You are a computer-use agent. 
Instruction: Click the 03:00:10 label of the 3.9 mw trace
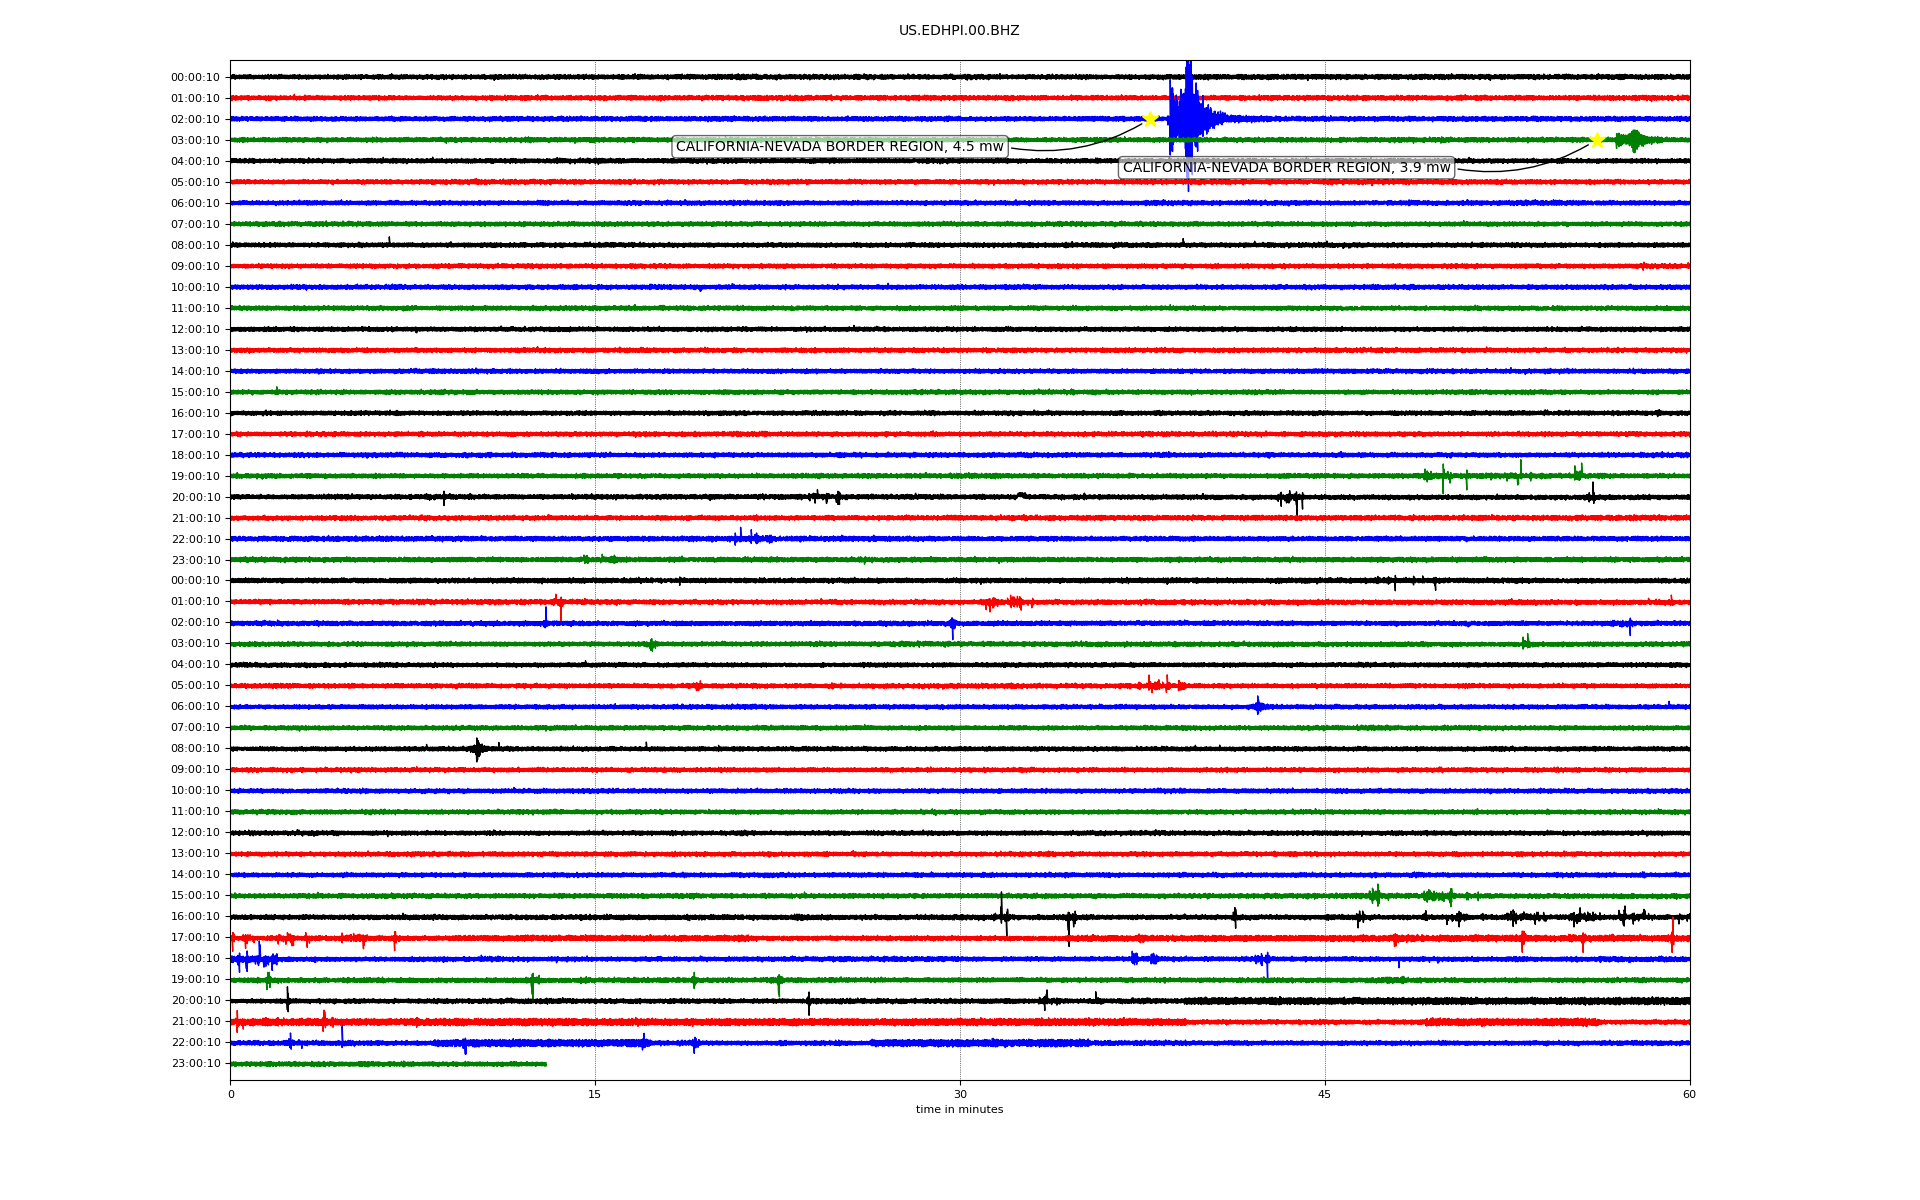[x=195, y=141]
